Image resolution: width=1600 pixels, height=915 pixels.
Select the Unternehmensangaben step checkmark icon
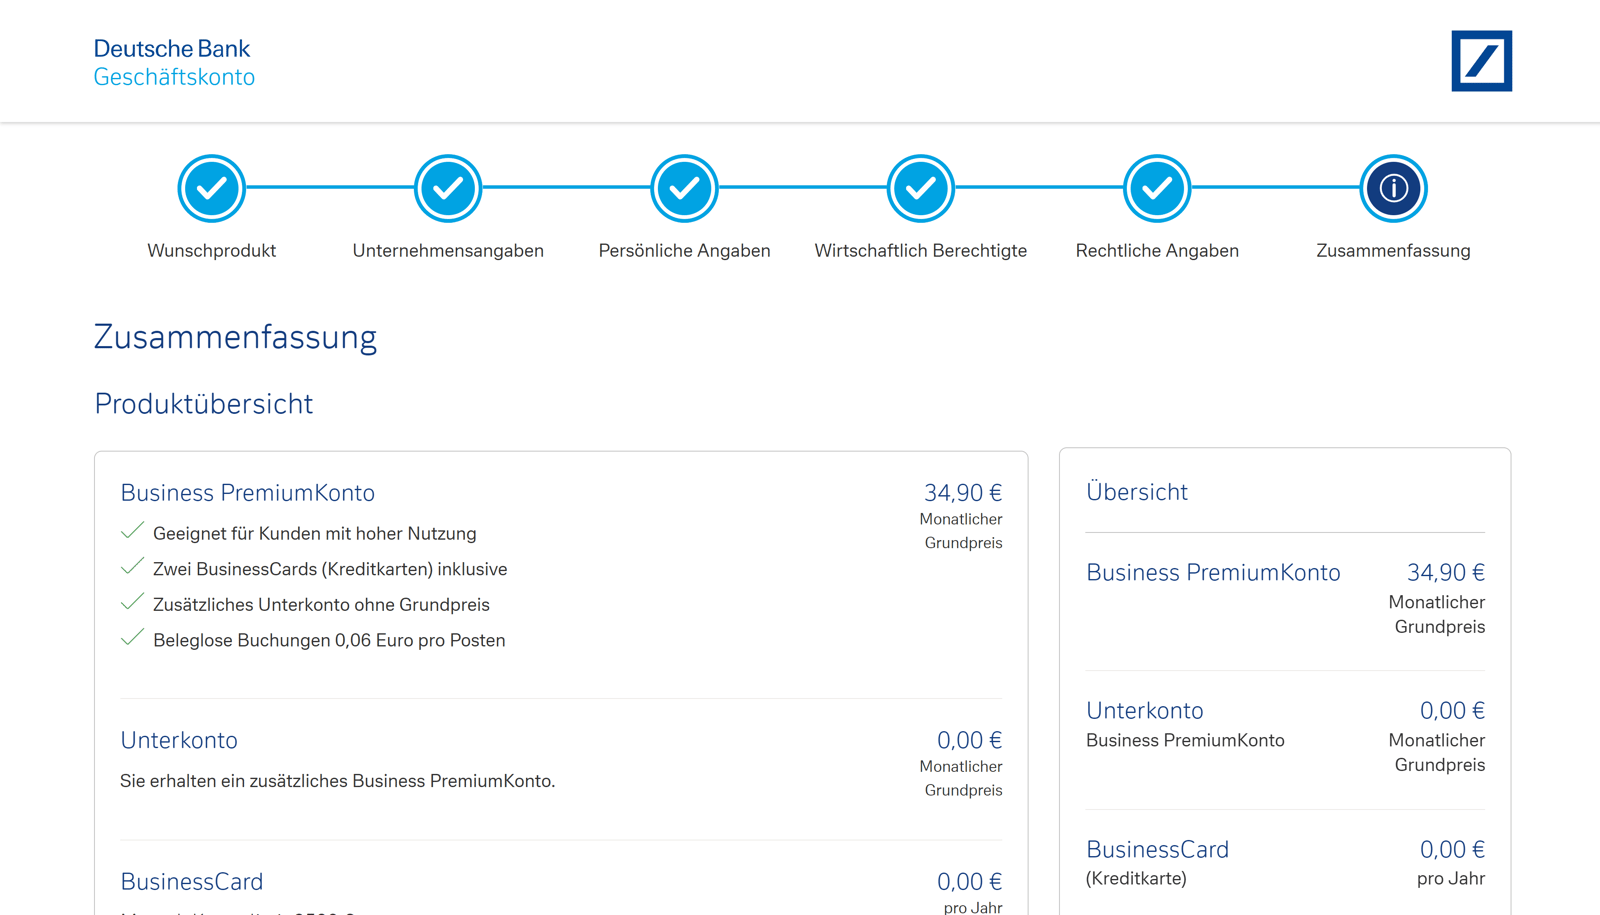448,188
